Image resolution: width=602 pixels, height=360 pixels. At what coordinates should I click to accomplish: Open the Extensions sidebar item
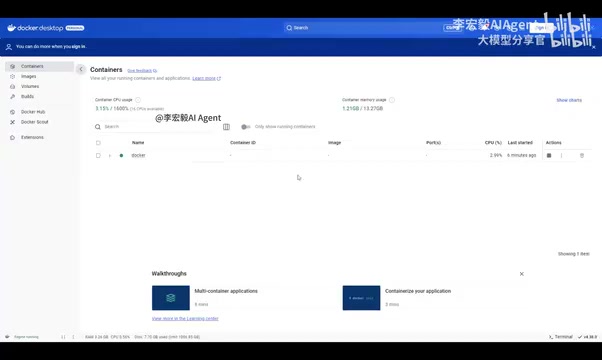point(40,137)
